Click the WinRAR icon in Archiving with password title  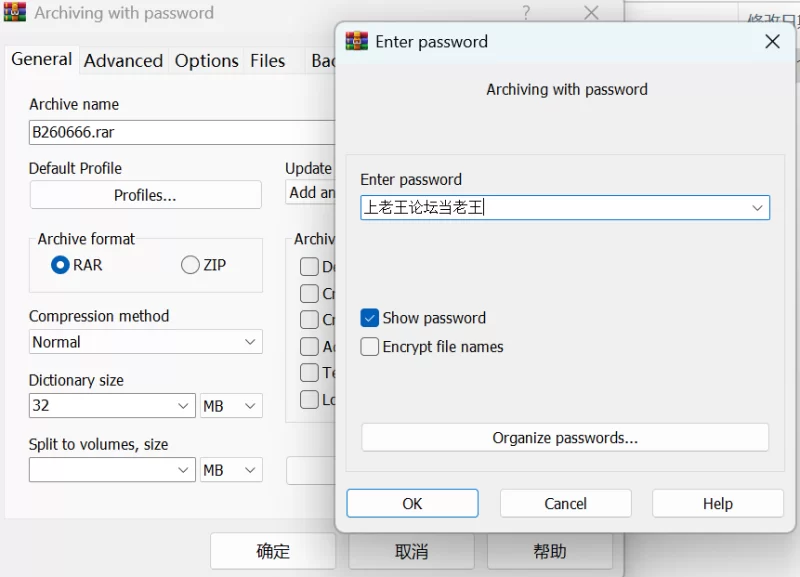(x=14, y=12)
